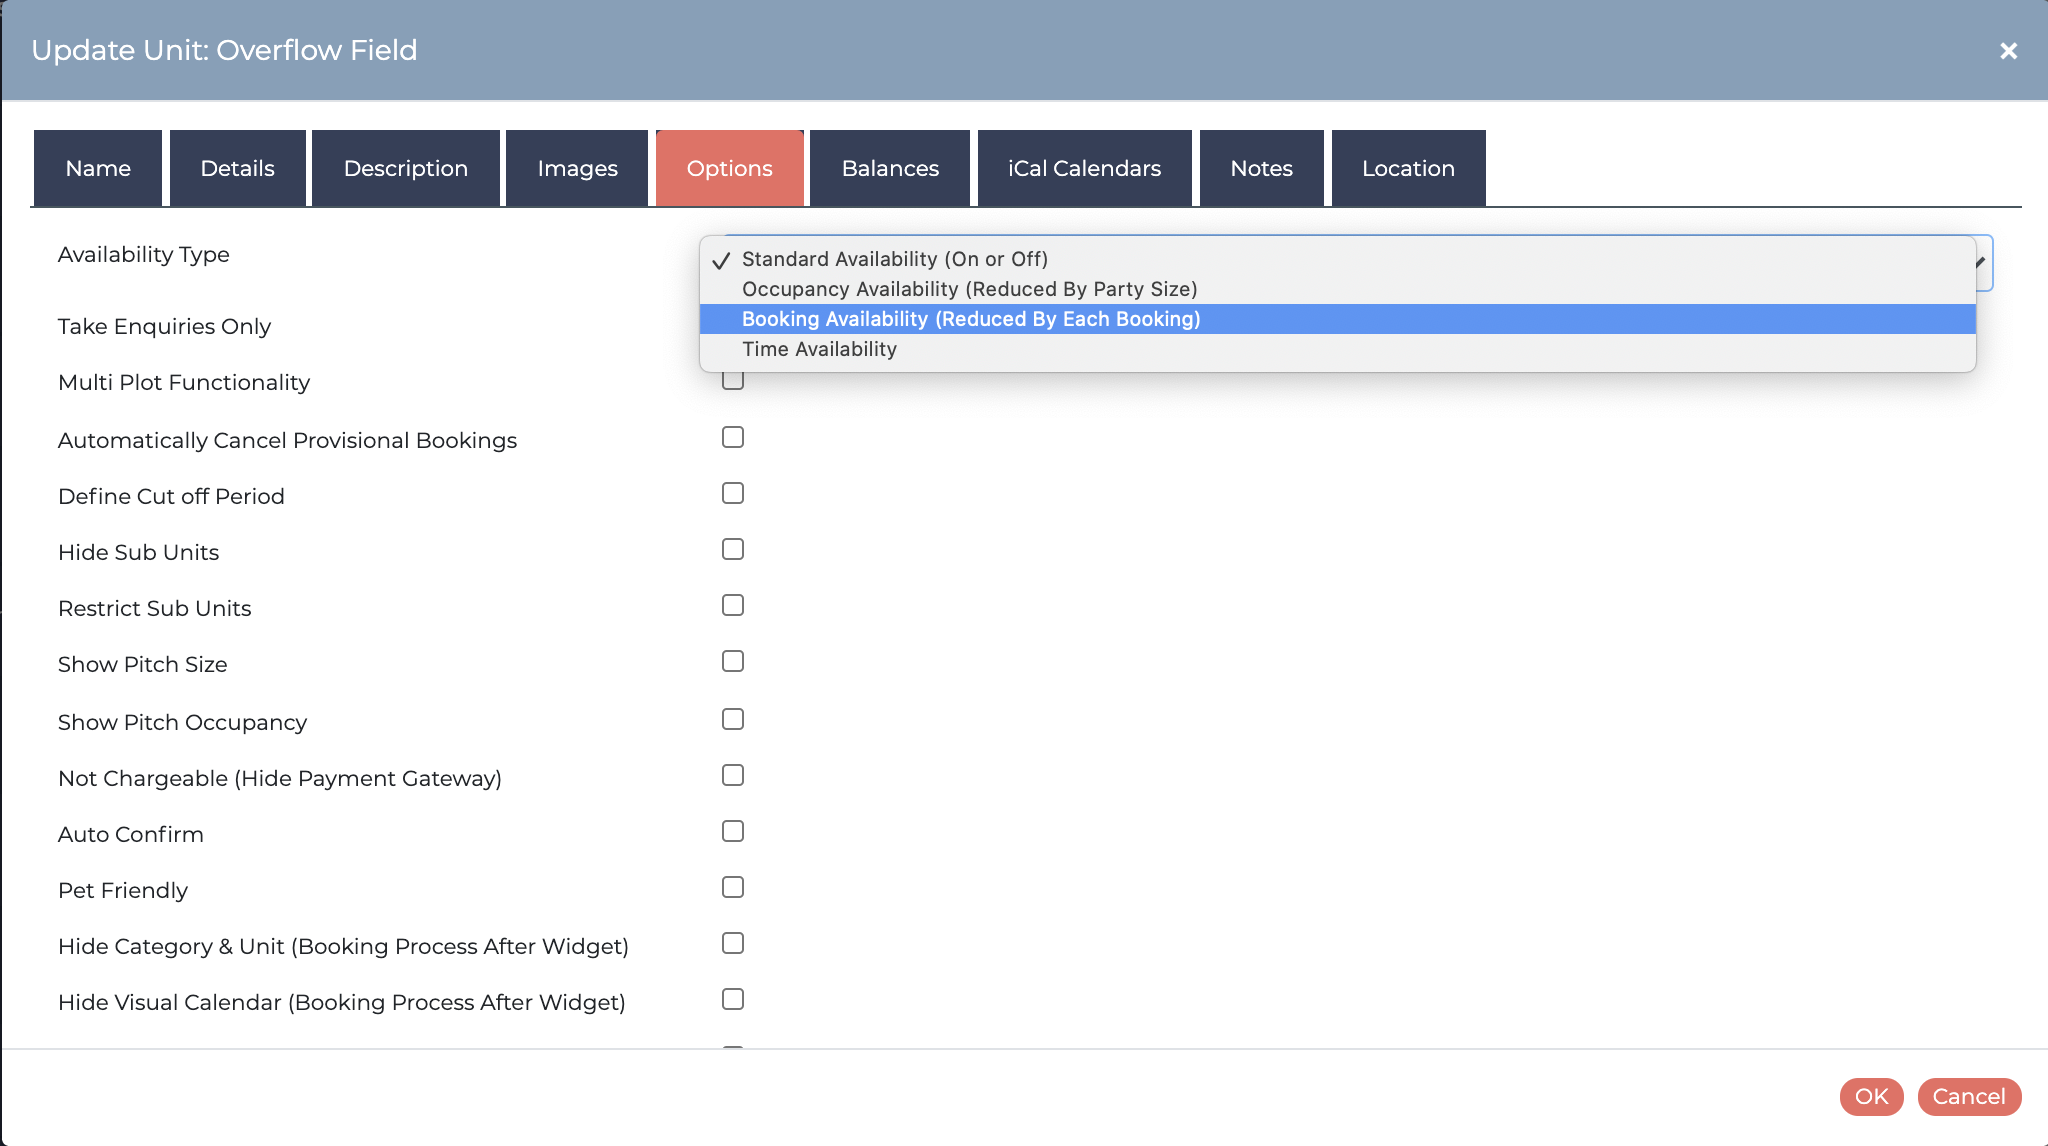Click the Define Cut off Period label
The width and height of the screenshot is (2048, 1146).
tap(171, 496)
